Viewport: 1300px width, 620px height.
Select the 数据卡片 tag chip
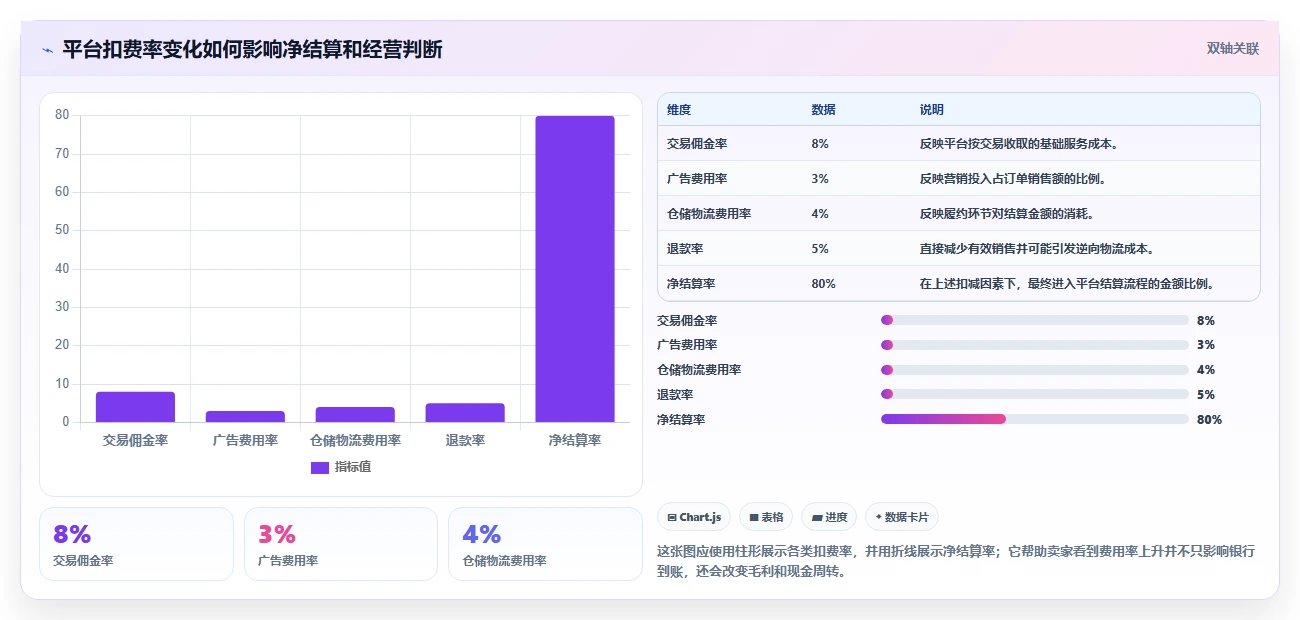click(x=902, y=517)
